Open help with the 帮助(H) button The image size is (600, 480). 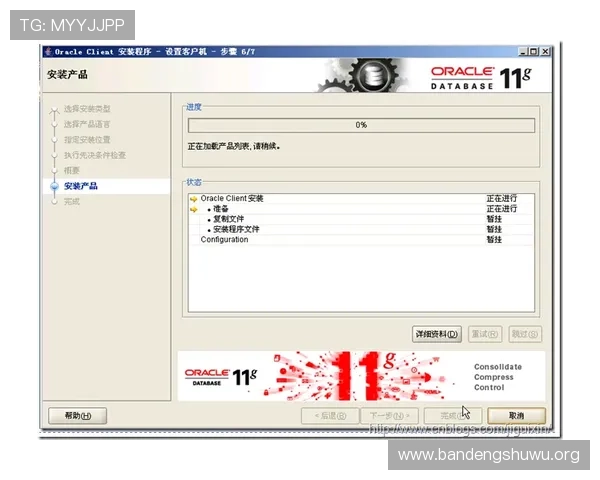point(77,415)
